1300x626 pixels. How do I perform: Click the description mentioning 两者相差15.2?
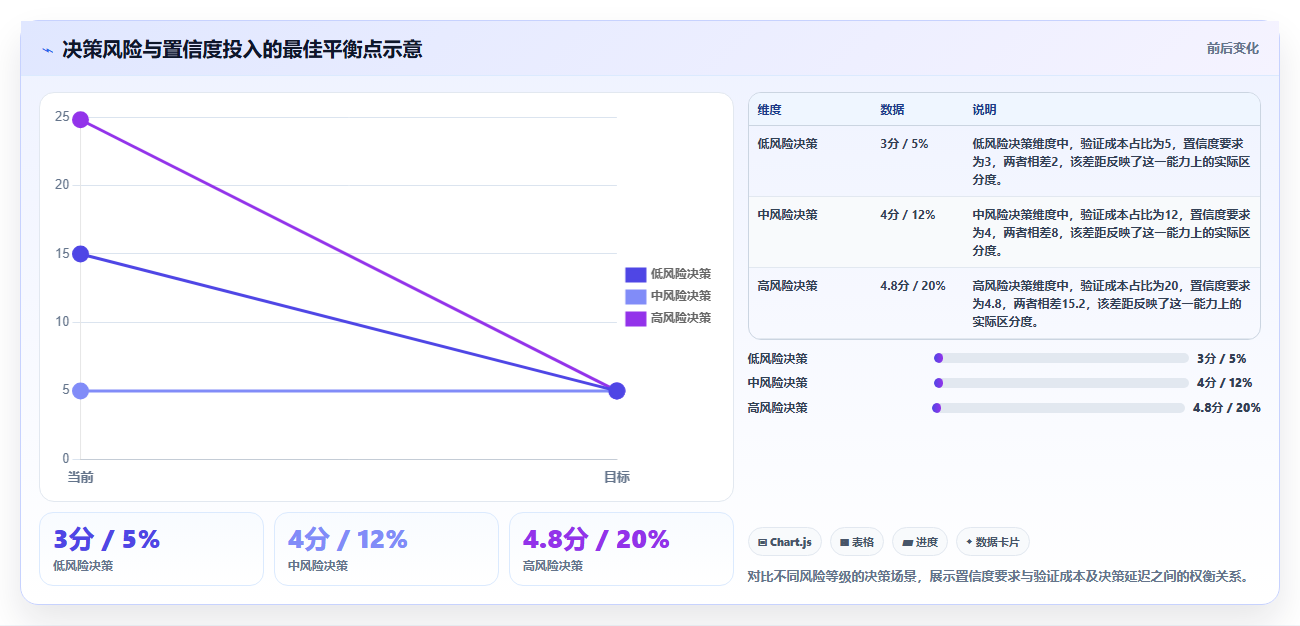(x=1111, y=304)
